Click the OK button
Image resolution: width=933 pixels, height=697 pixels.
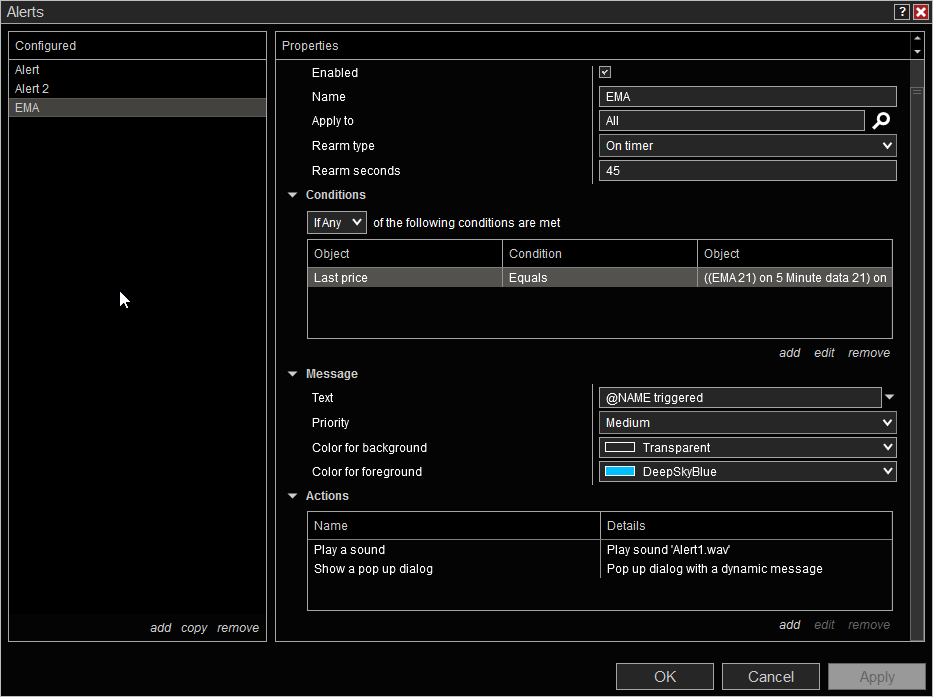pos(665,677)
